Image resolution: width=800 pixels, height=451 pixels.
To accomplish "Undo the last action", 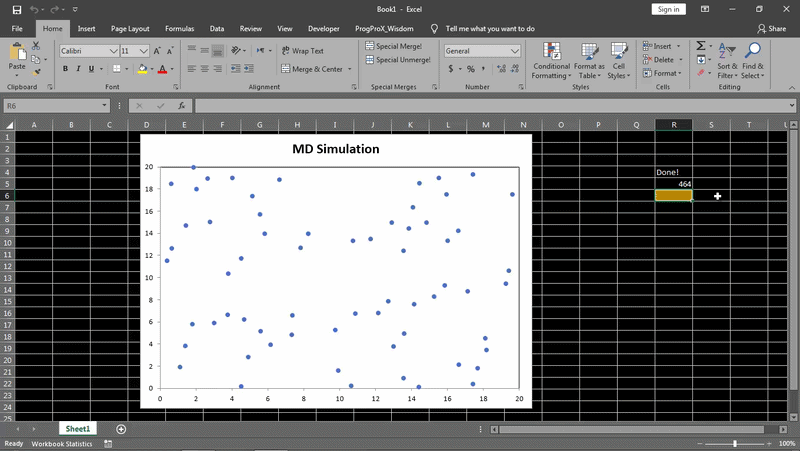I will click(34, 9).
